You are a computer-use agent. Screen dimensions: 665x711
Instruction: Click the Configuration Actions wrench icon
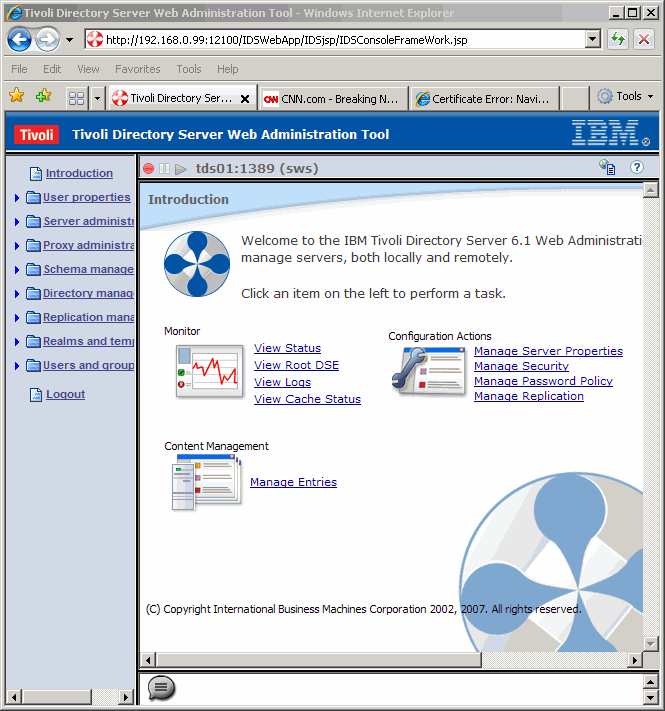coord(429,370)
